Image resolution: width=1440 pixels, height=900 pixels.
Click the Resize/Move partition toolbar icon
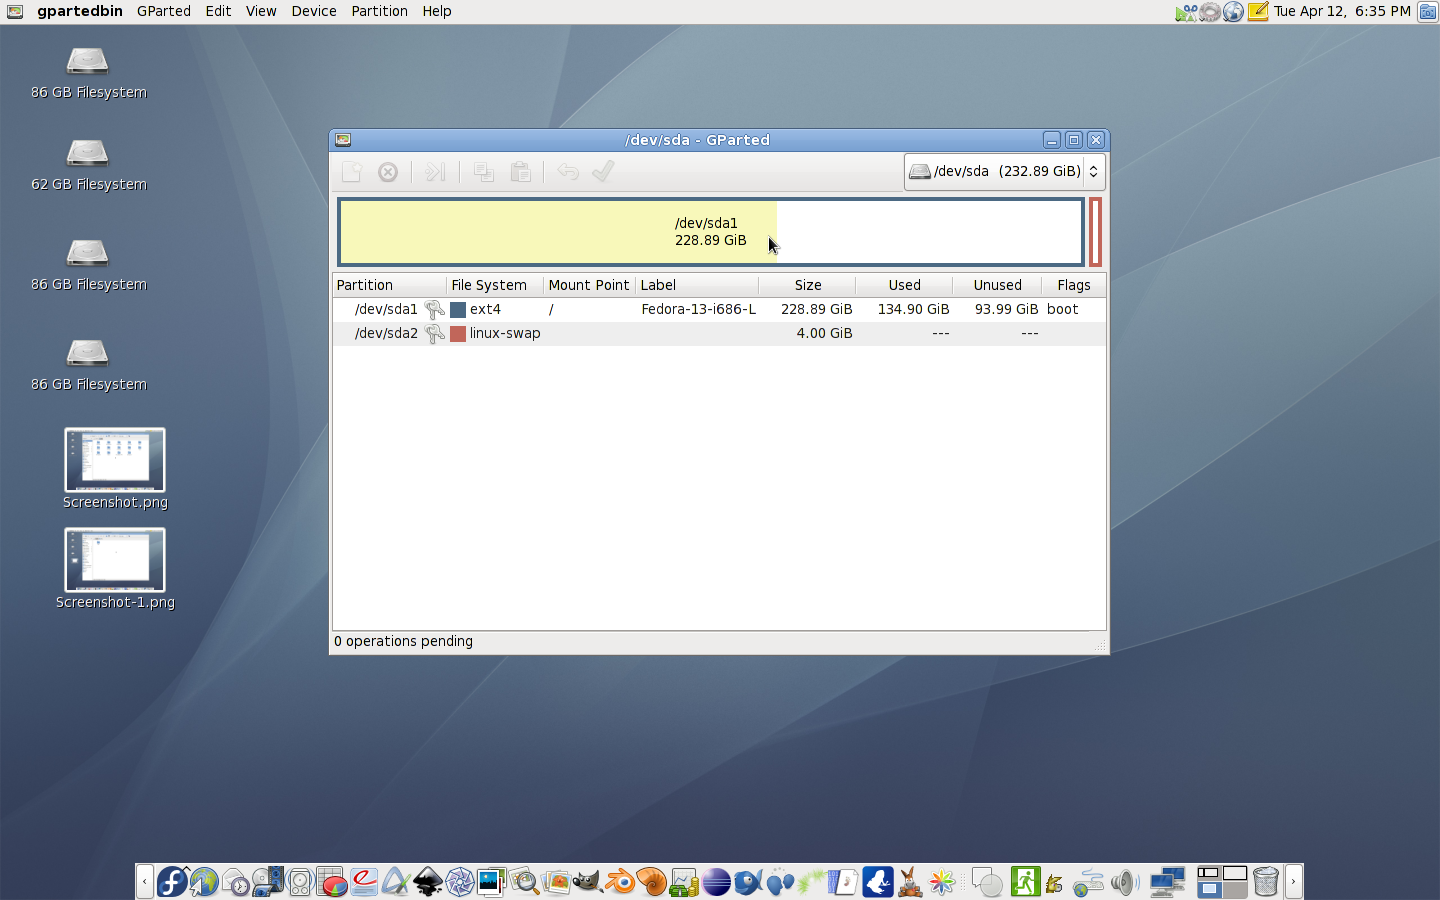tap(435, 172)
